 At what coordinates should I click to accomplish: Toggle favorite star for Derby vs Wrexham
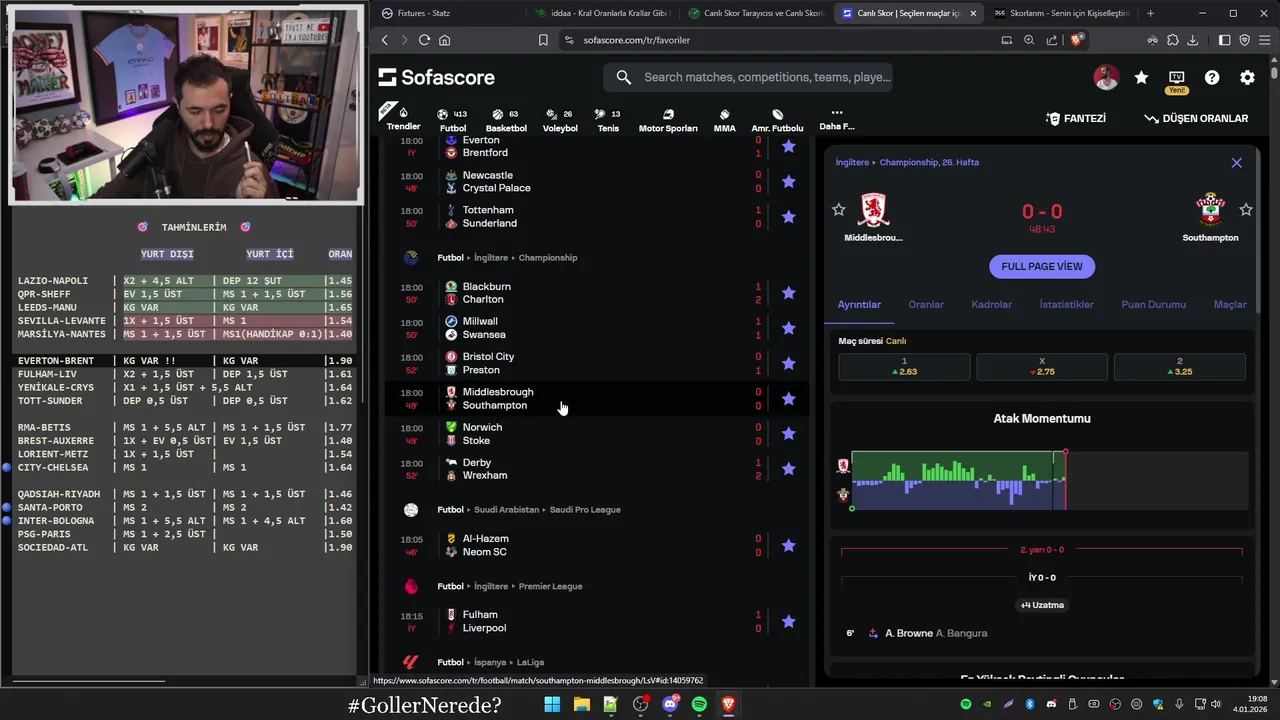(x=788, y=468)
